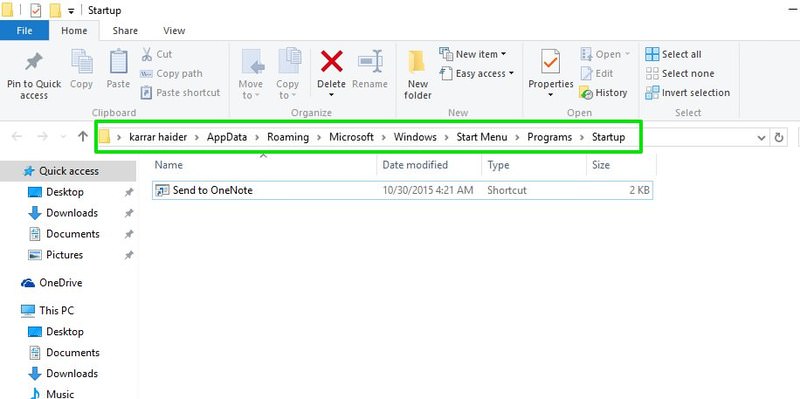The height and width of the screenshot is (399, 800).
Task: Sort by the Type column header
Action: [534, 165]
